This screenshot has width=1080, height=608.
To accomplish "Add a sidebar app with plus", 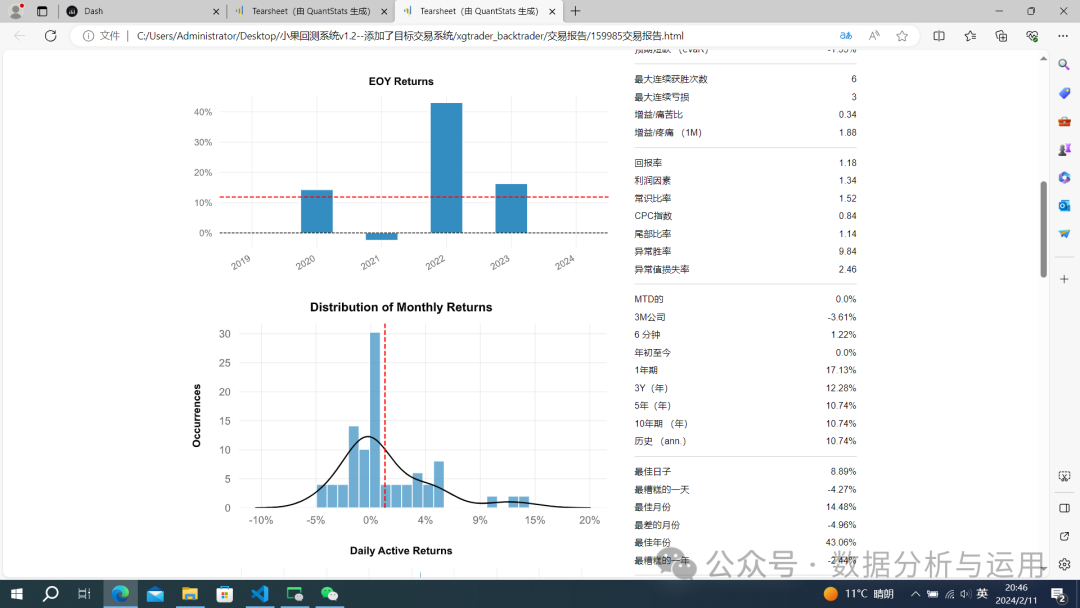I will [x=1064, y=279].
